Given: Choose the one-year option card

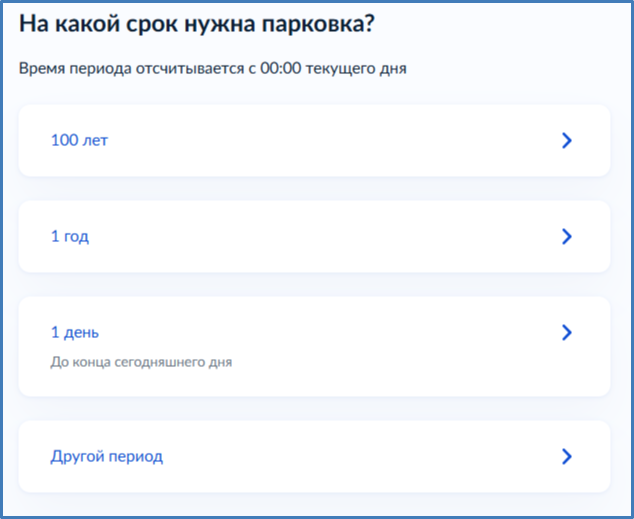Looking at the screenshot, I should (314, 237).
